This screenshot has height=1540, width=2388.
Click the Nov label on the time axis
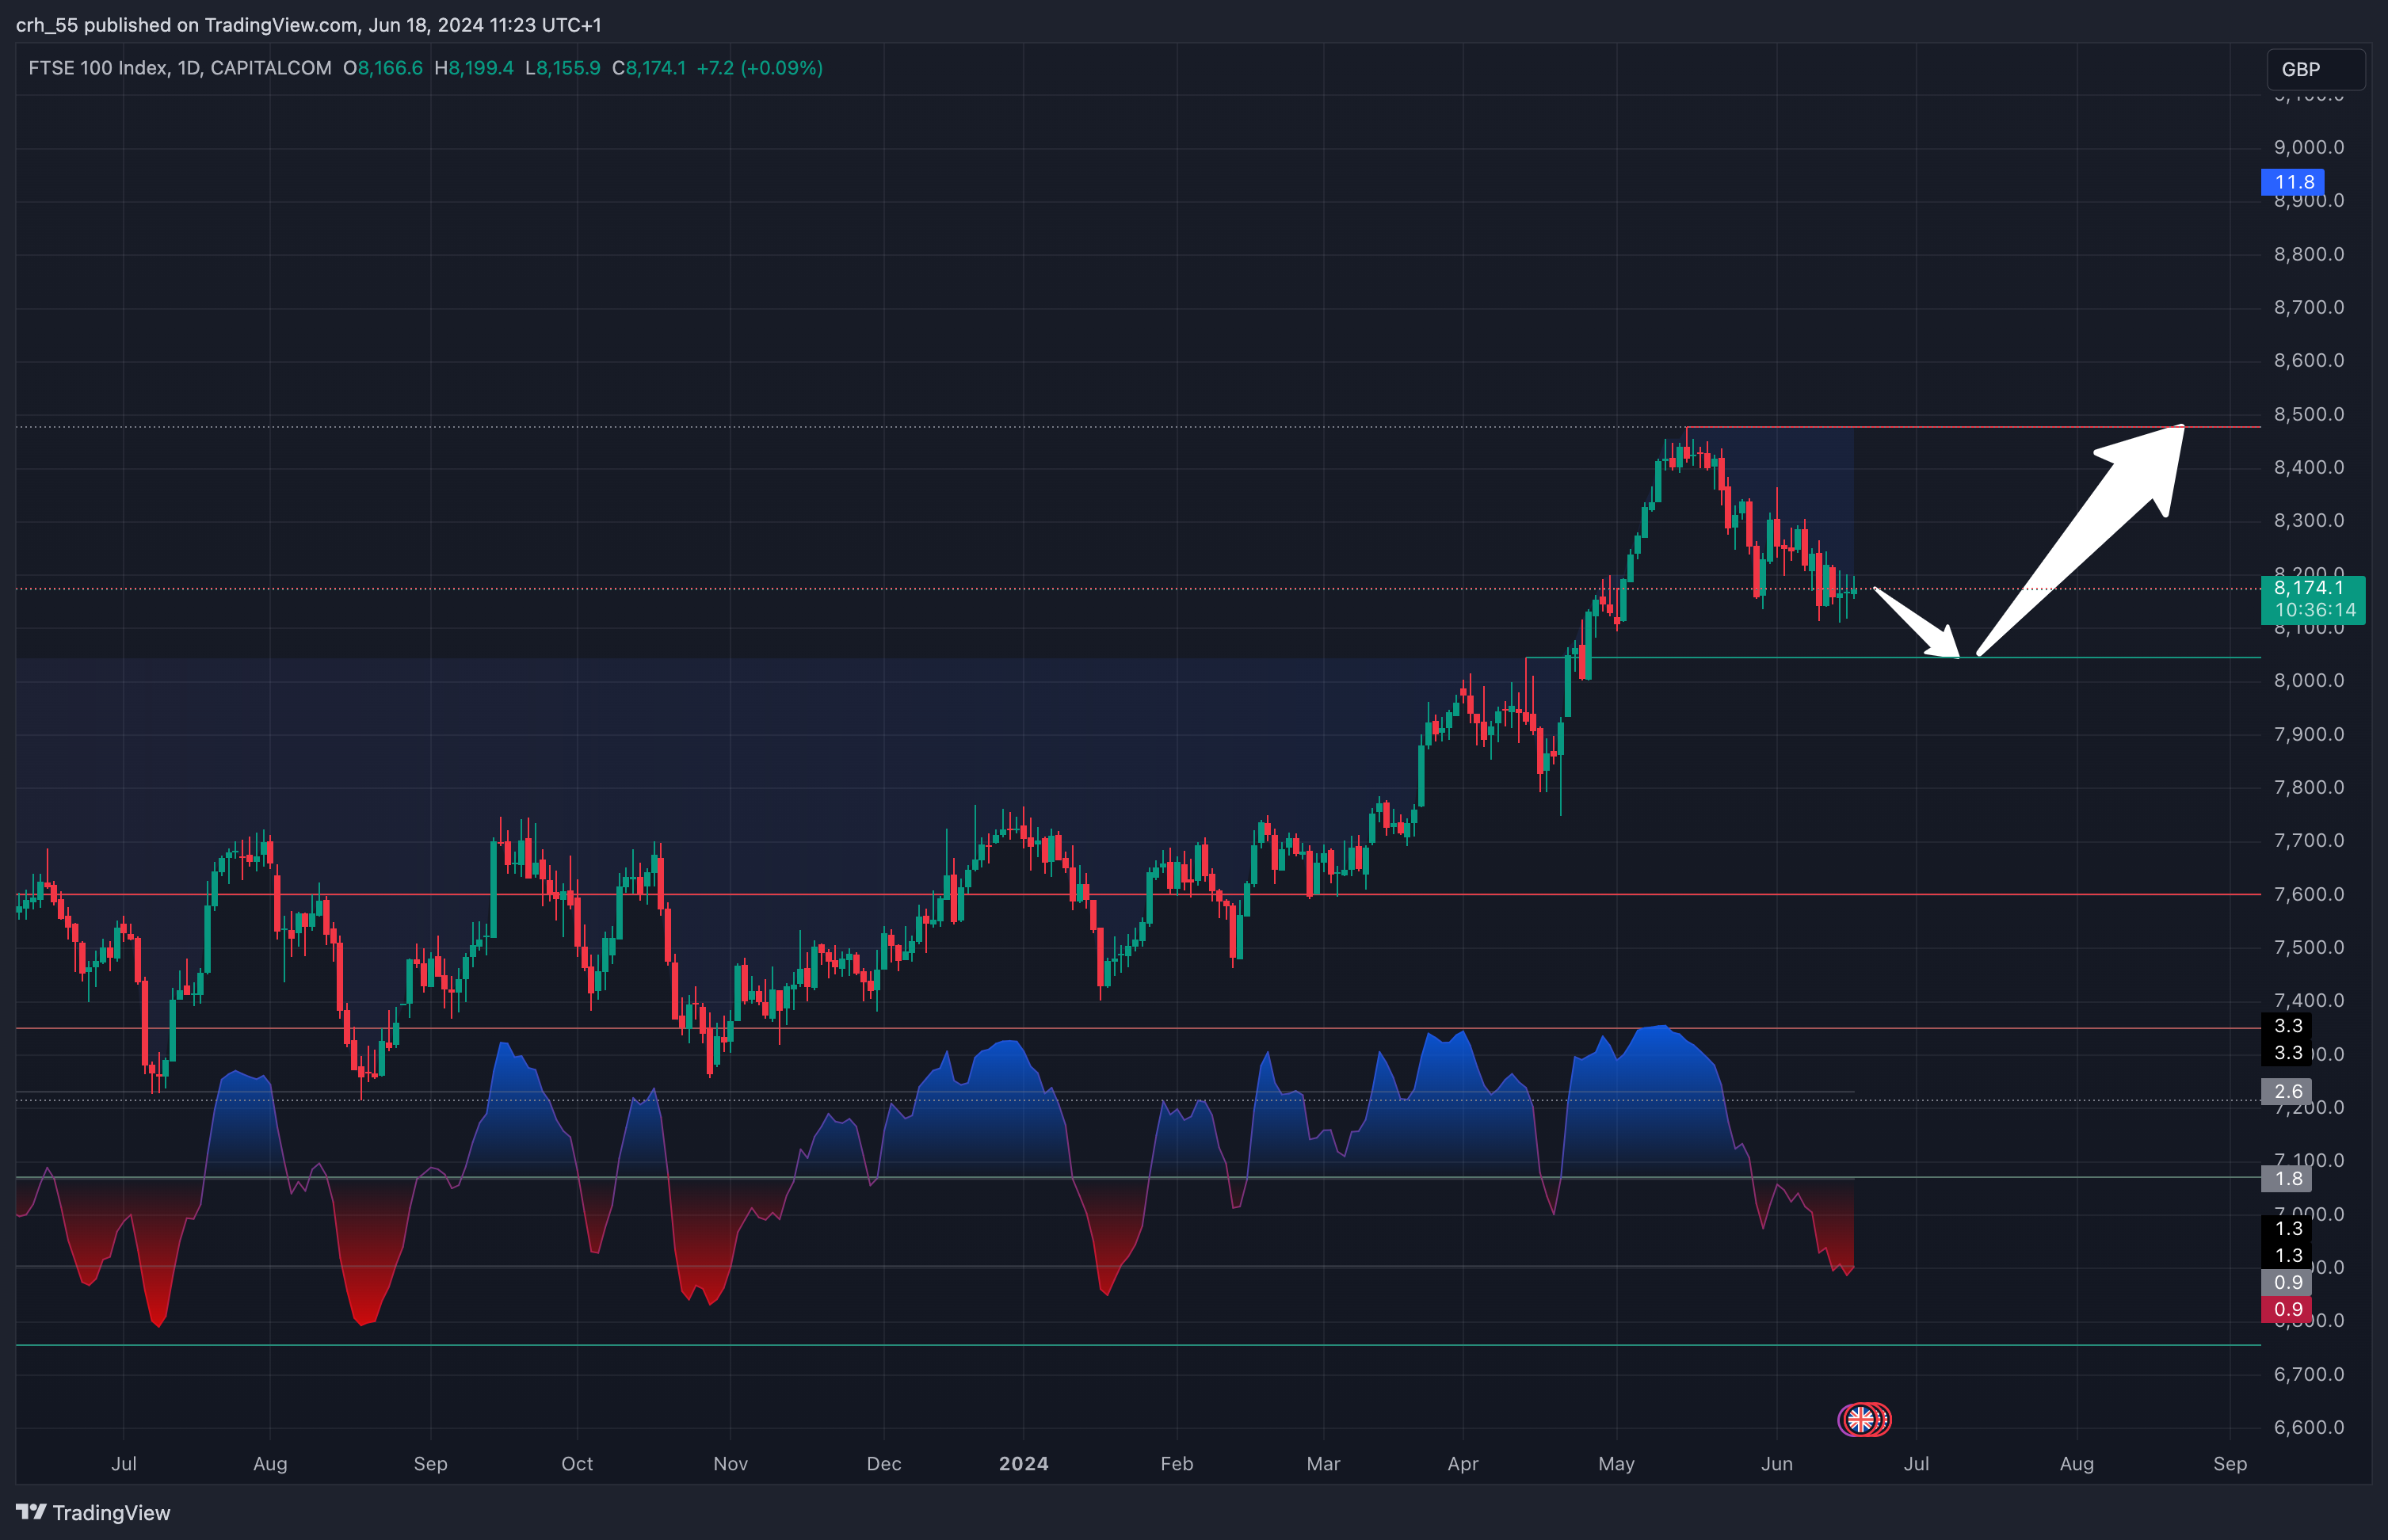coord(731,1464)
